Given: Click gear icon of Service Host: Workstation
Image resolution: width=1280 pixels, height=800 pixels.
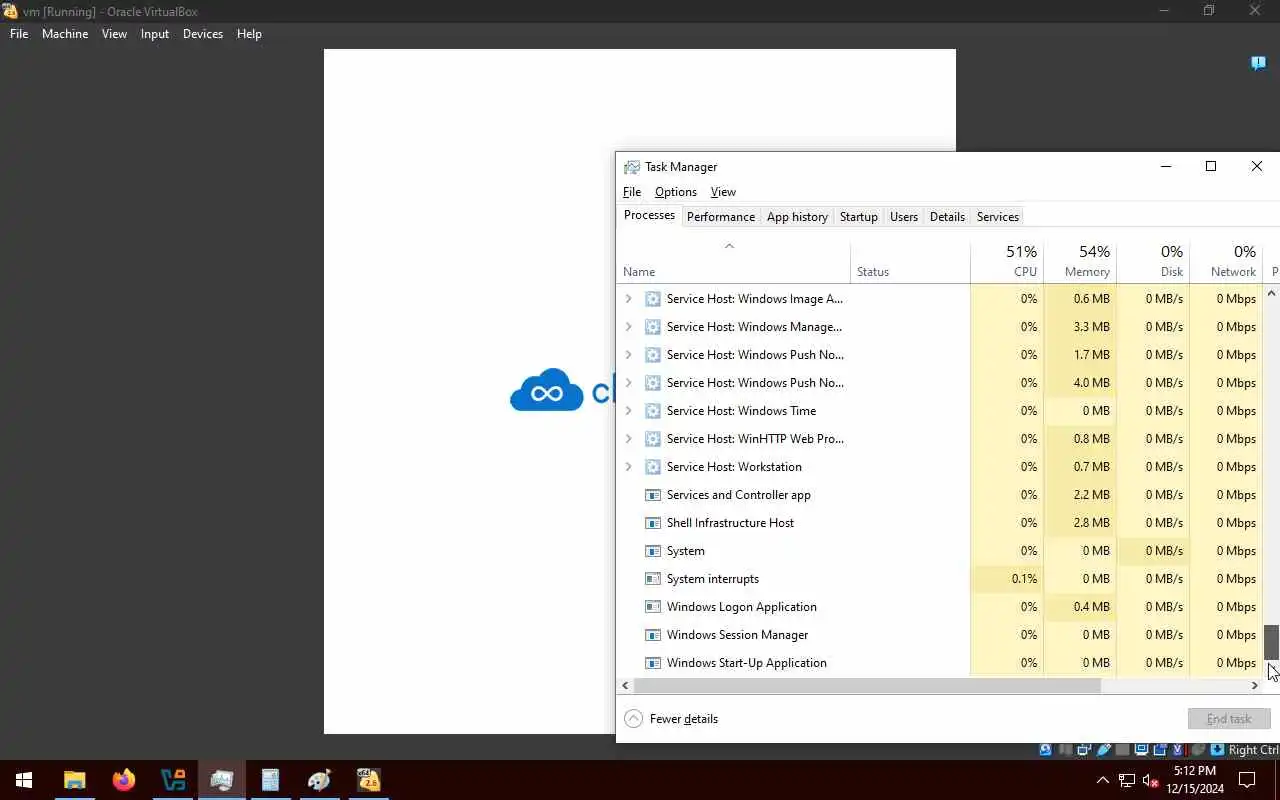Looking at the screenshot, I should pyautogui.click(x=653, y=467).
